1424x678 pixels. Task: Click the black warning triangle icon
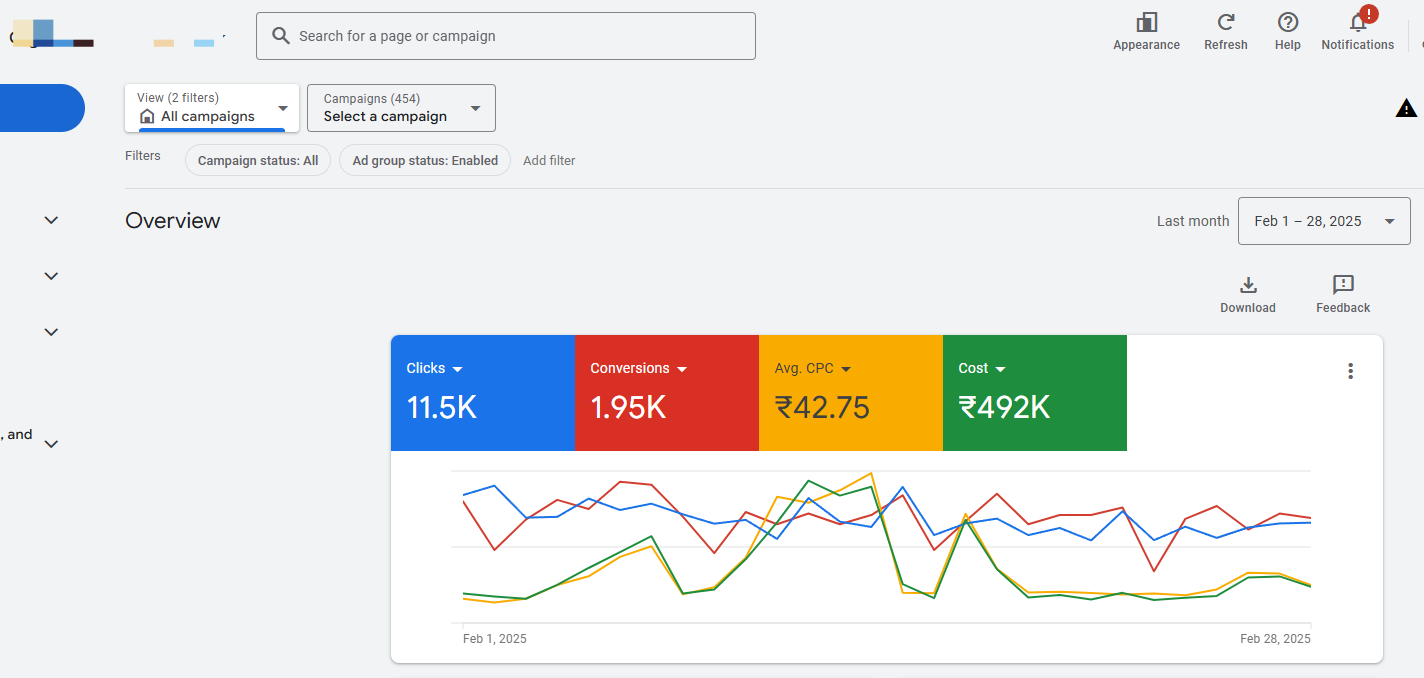coord(1406,108)
